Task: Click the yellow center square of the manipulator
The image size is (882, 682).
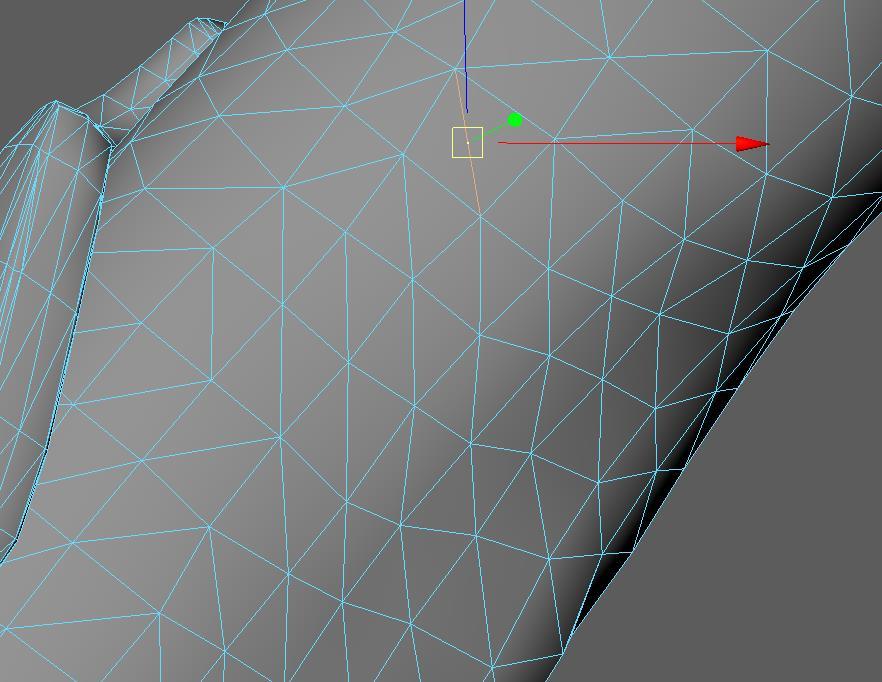Action: click(x=468, y=143)
